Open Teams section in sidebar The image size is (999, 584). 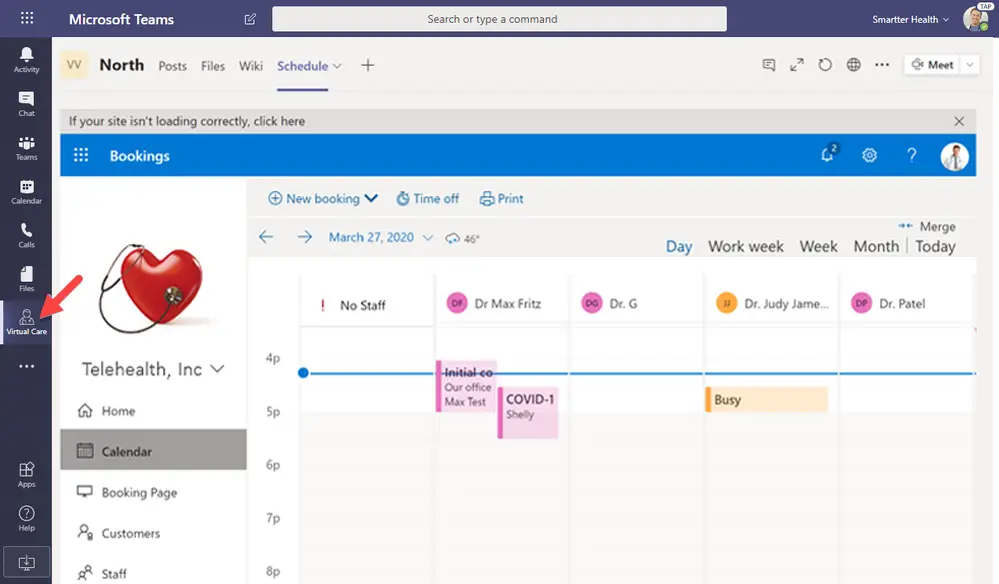click(x=26, y=148)
